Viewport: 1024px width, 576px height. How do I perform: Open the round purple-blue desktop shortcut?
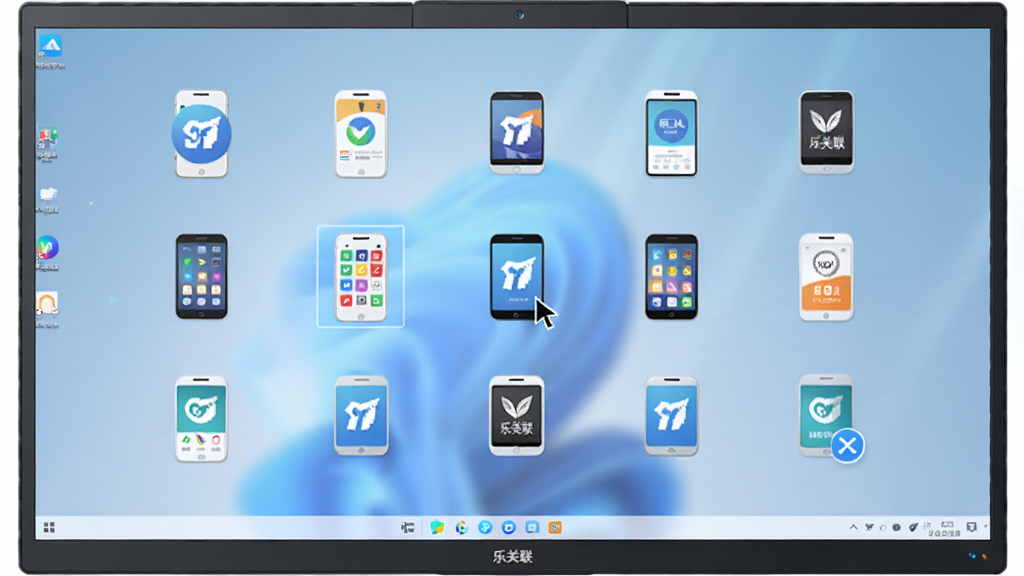tap(47, 248)
